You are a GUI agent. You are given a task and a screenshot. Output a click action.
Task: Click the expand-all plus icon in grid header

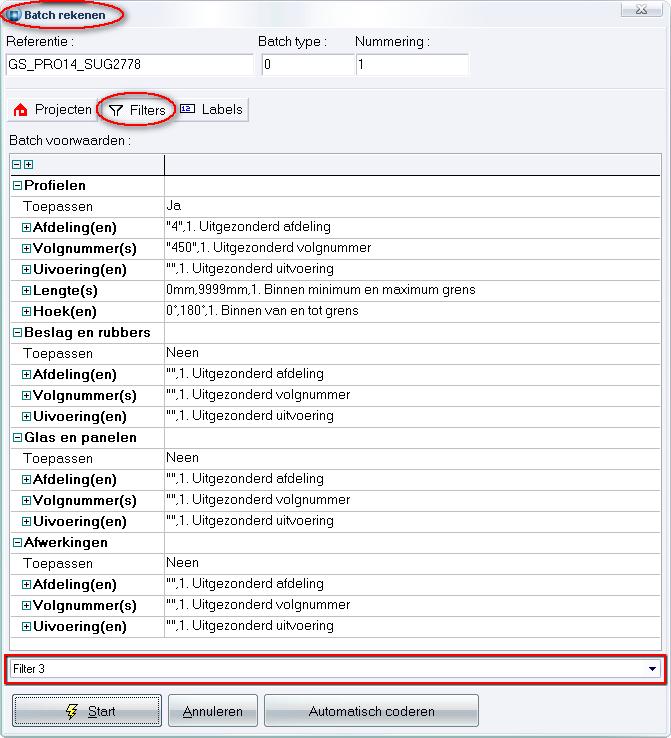tap(29, 164)
